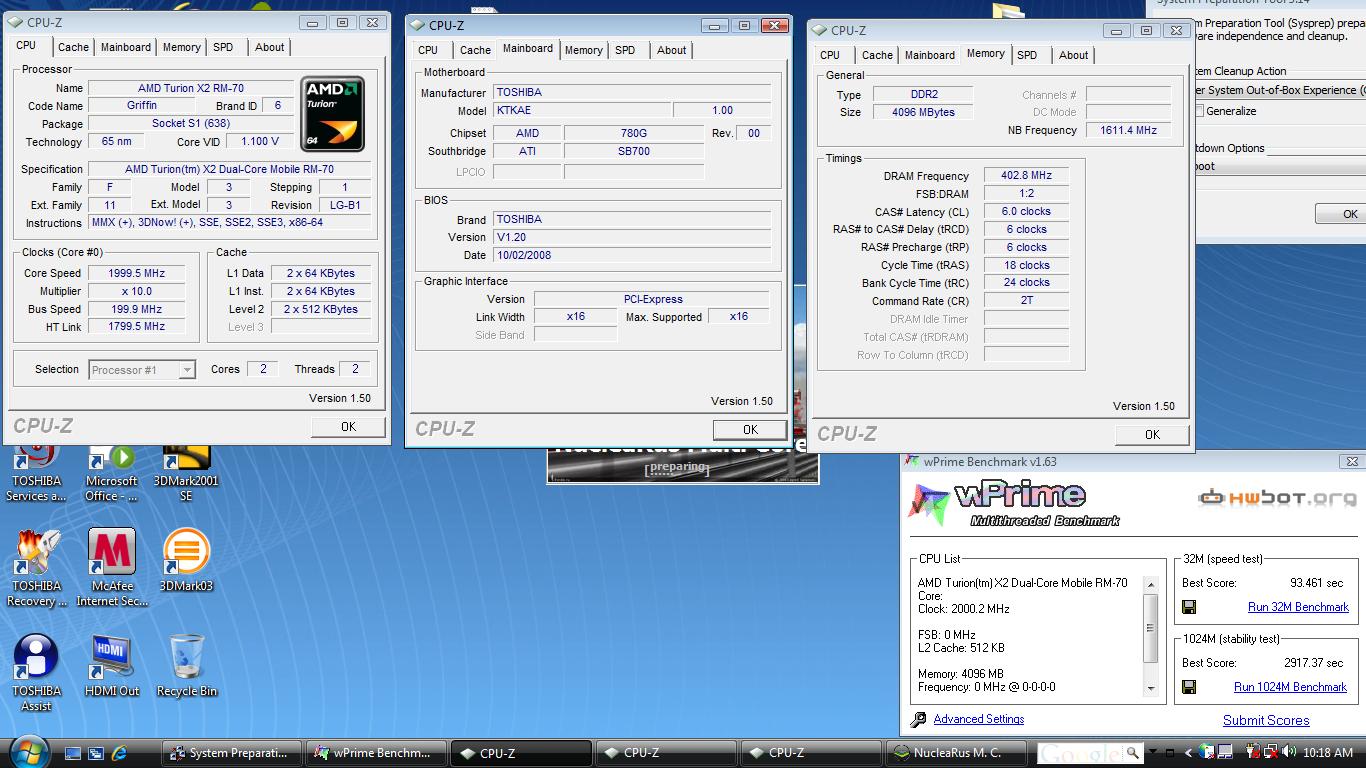Switch to wPrime Benchmark taskbar button
Screen dimensions: 1366x768
(375, 753)
